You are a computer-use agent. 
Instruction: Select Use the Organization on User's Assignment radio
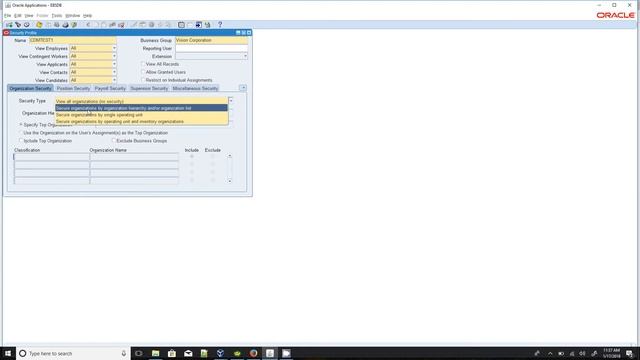21,133
